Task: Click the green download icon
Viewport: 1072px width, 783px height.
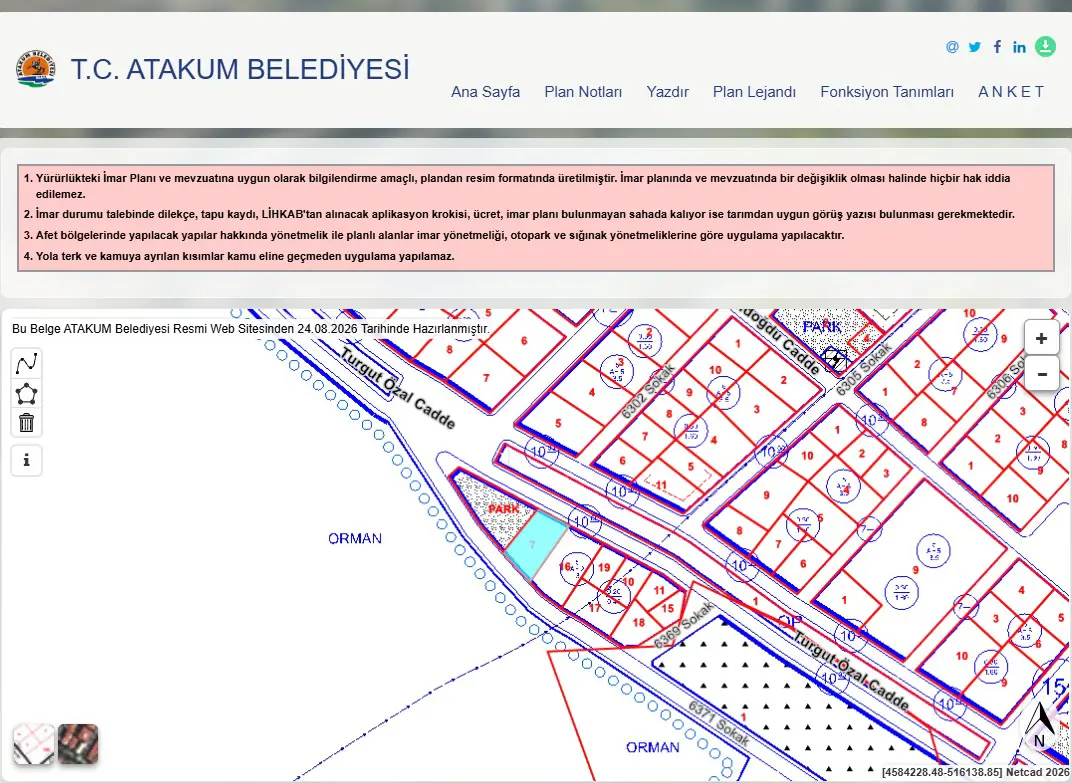Action: (1045, 46)
